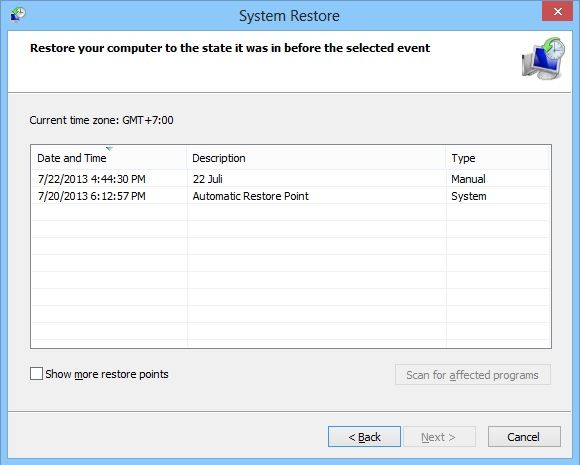Image resolution: width=580 pixels, height=465 pixels.
Task: Go to previous step with Back button
Action: tap(364, 437)
